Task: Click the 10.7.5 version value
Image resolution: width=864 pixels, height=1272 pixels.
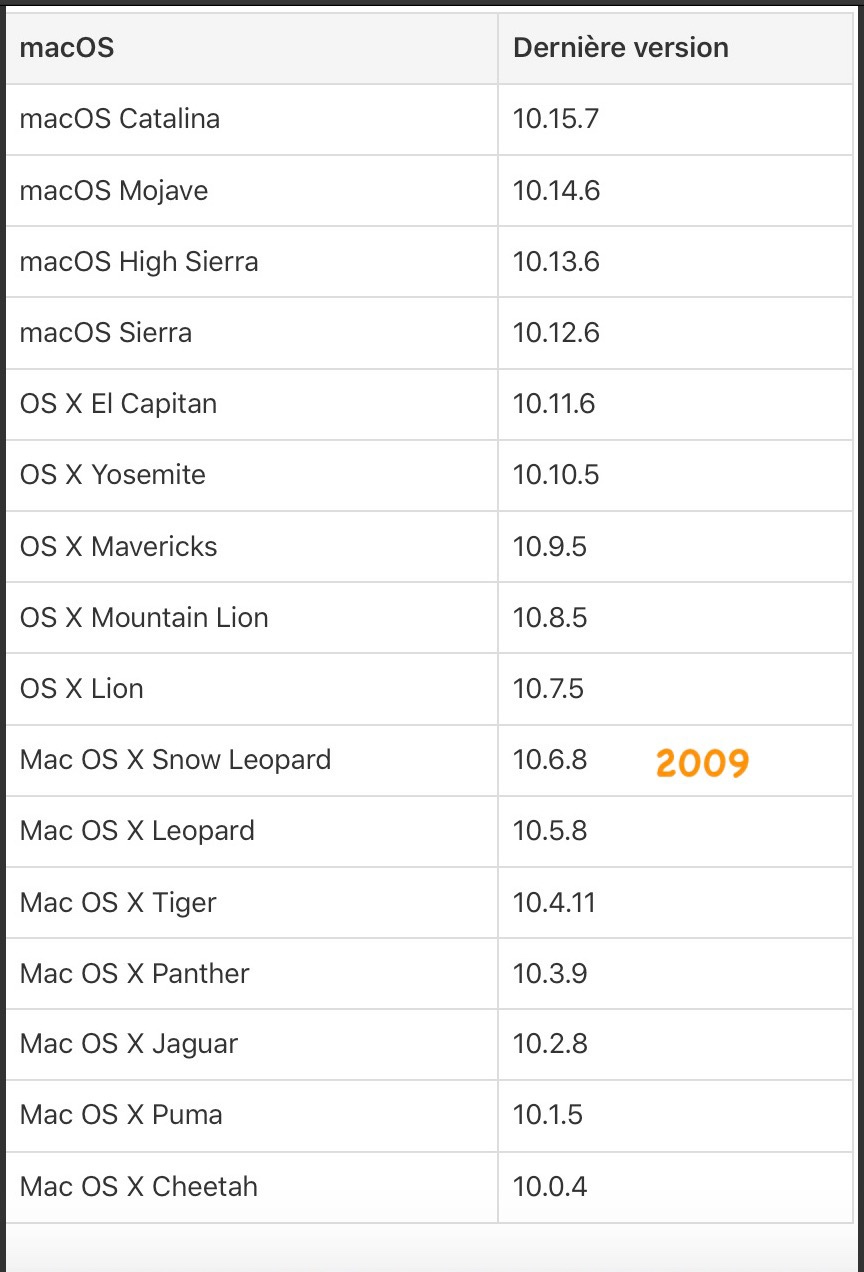Action: pos(548,689)
